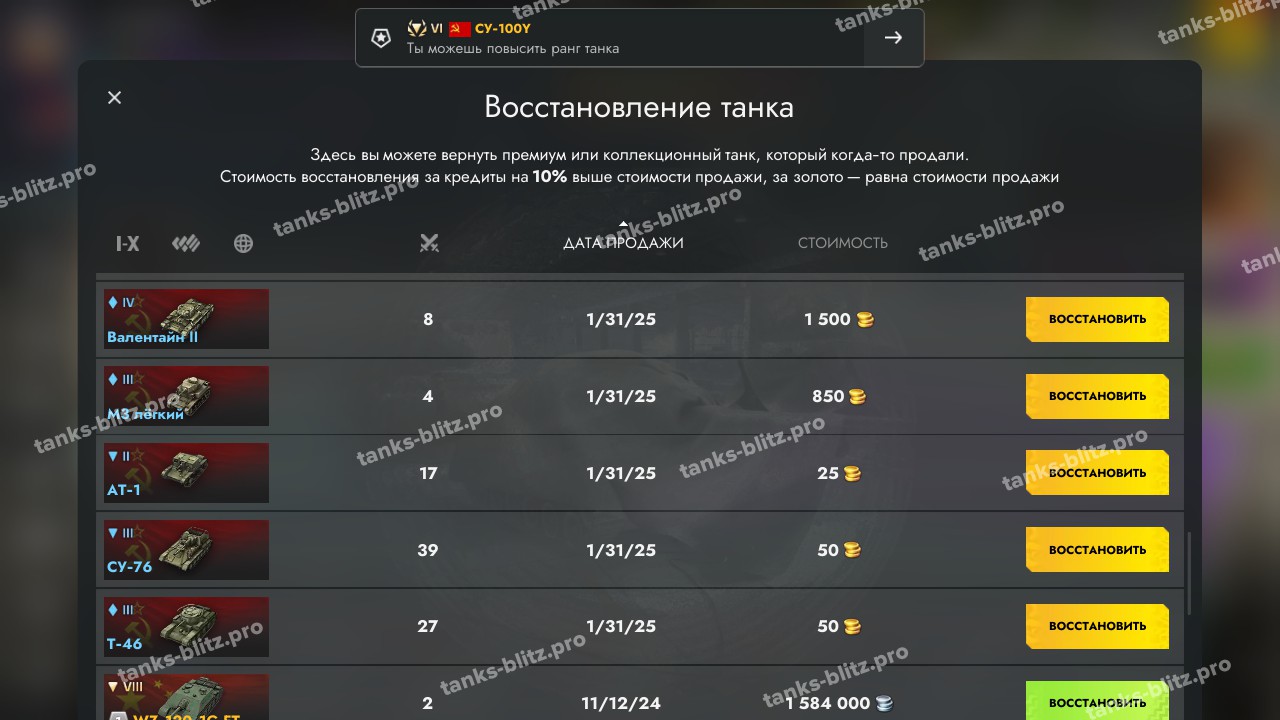Open the nation globe filter
1280x720 pixels.
click(243, 243)
